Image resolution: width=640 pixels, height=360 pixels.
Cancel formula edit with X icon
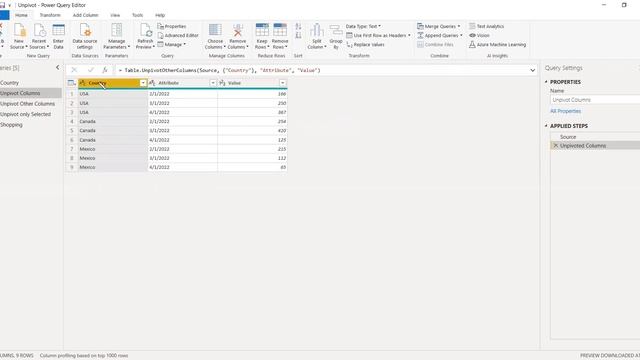click(x=74, y=70)
